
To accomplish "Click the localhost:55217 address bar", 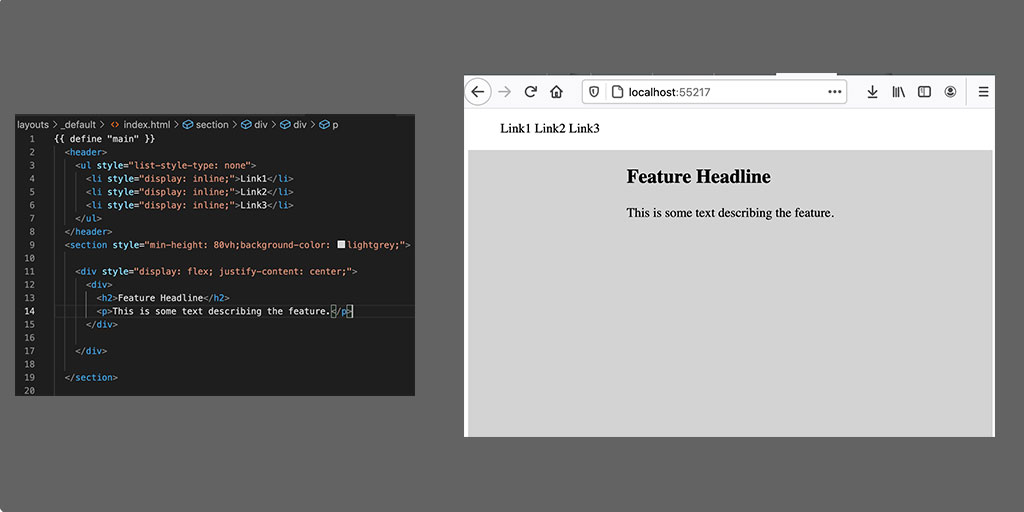I will (x=720, y=92).
